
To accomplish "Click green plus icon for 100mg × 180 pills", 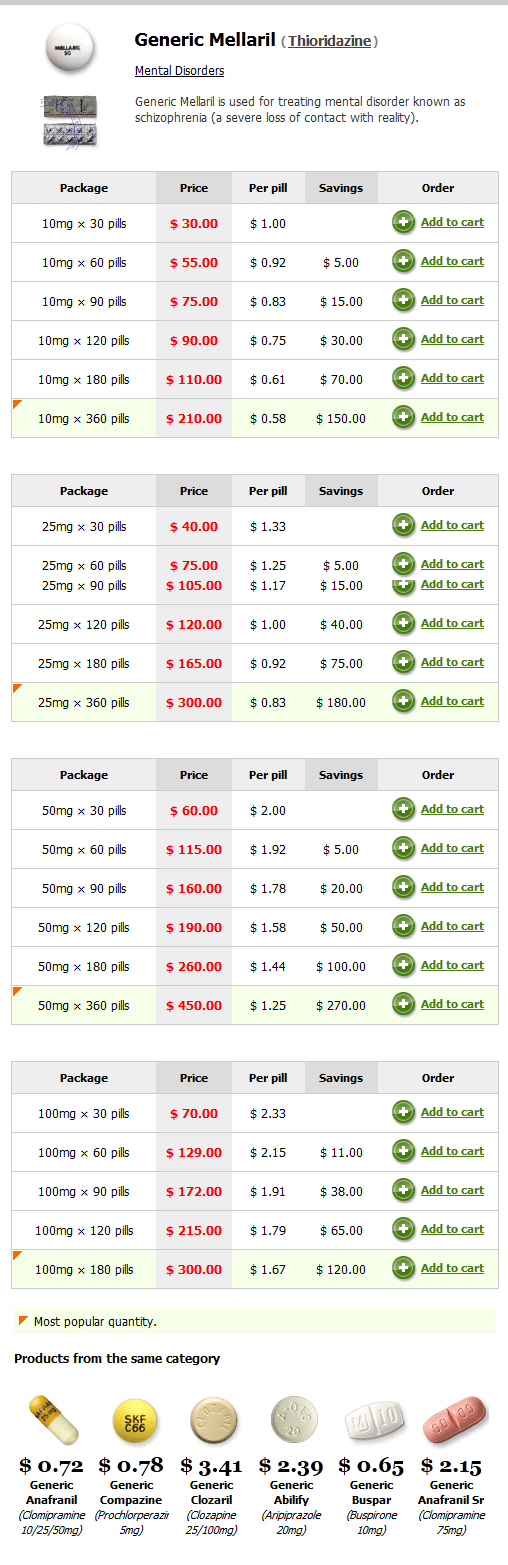I will [x=404, y=1269].
